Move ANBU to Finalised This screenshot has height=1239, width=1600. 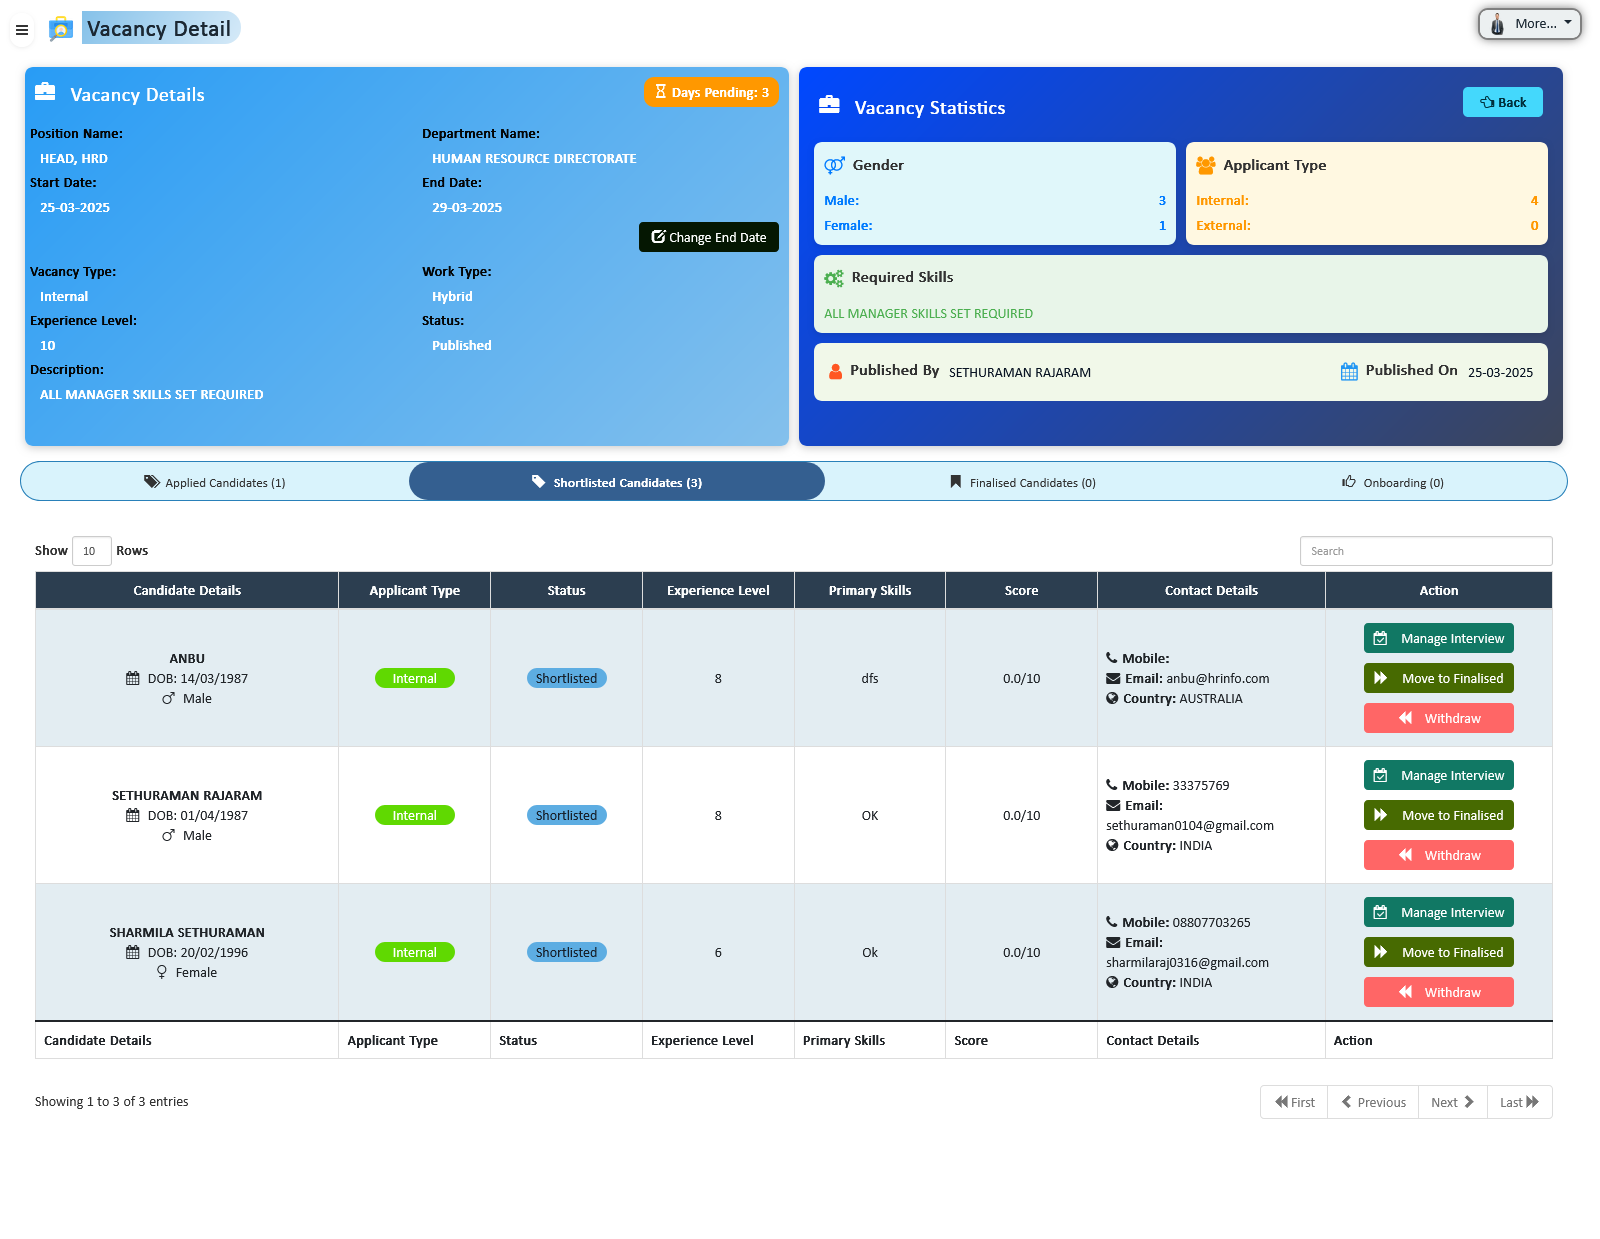tap(1438, 678)
